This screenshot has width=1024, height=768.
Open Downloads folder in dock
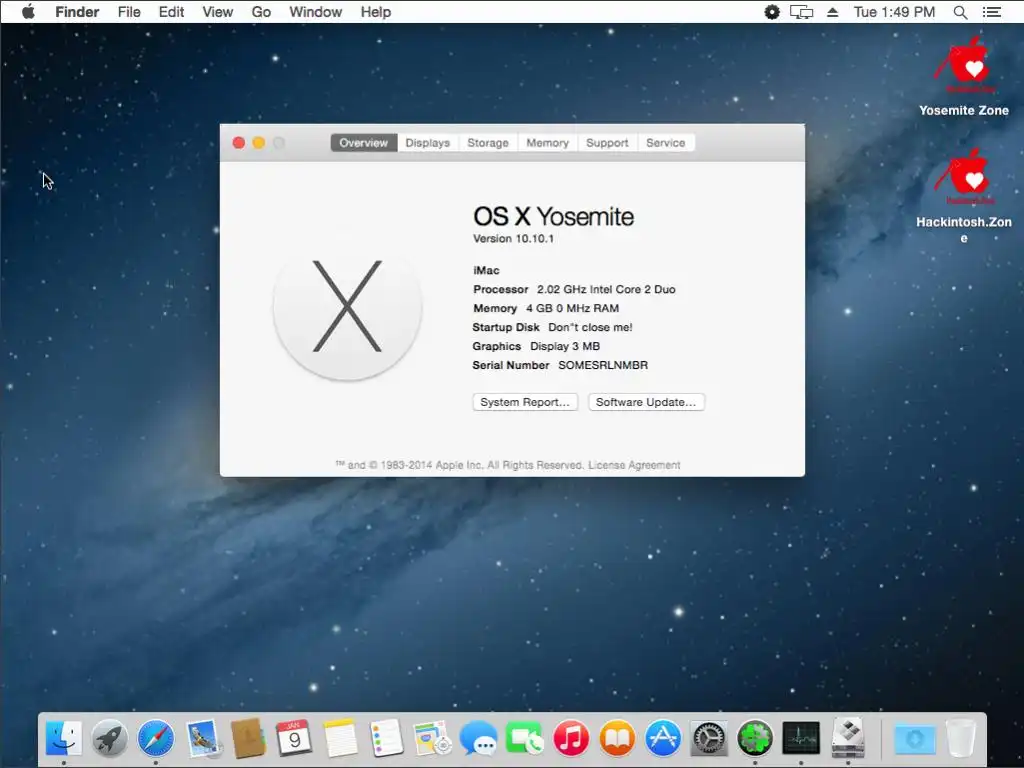pyautogui.click(x=914, y=739)
